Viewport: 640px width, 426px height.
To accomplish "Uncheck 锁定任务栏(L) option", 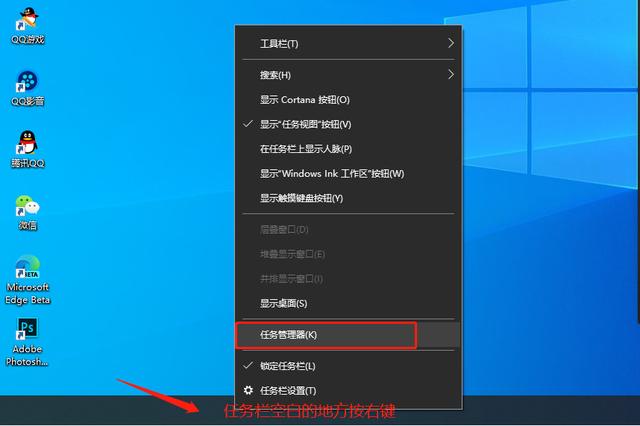I will pyautogui.click(x=348, y=366).
